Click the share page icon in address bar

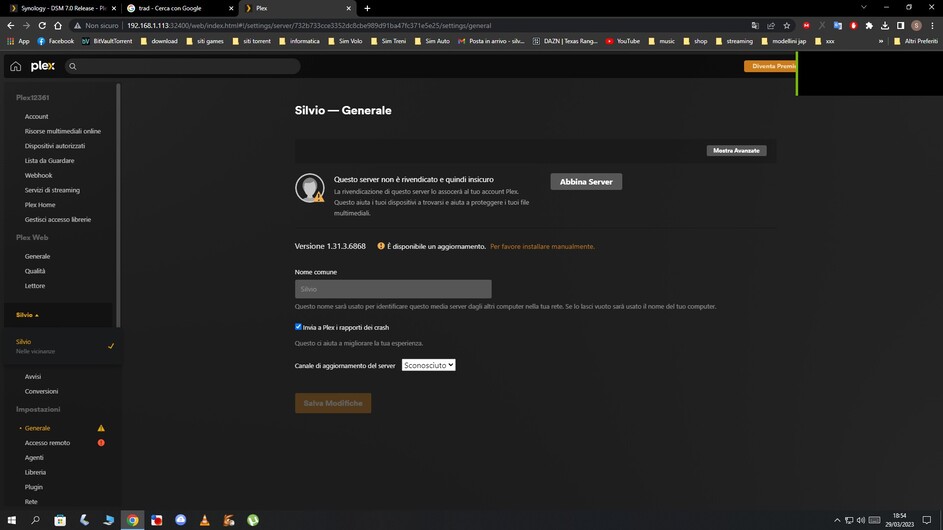coord(771,25)
